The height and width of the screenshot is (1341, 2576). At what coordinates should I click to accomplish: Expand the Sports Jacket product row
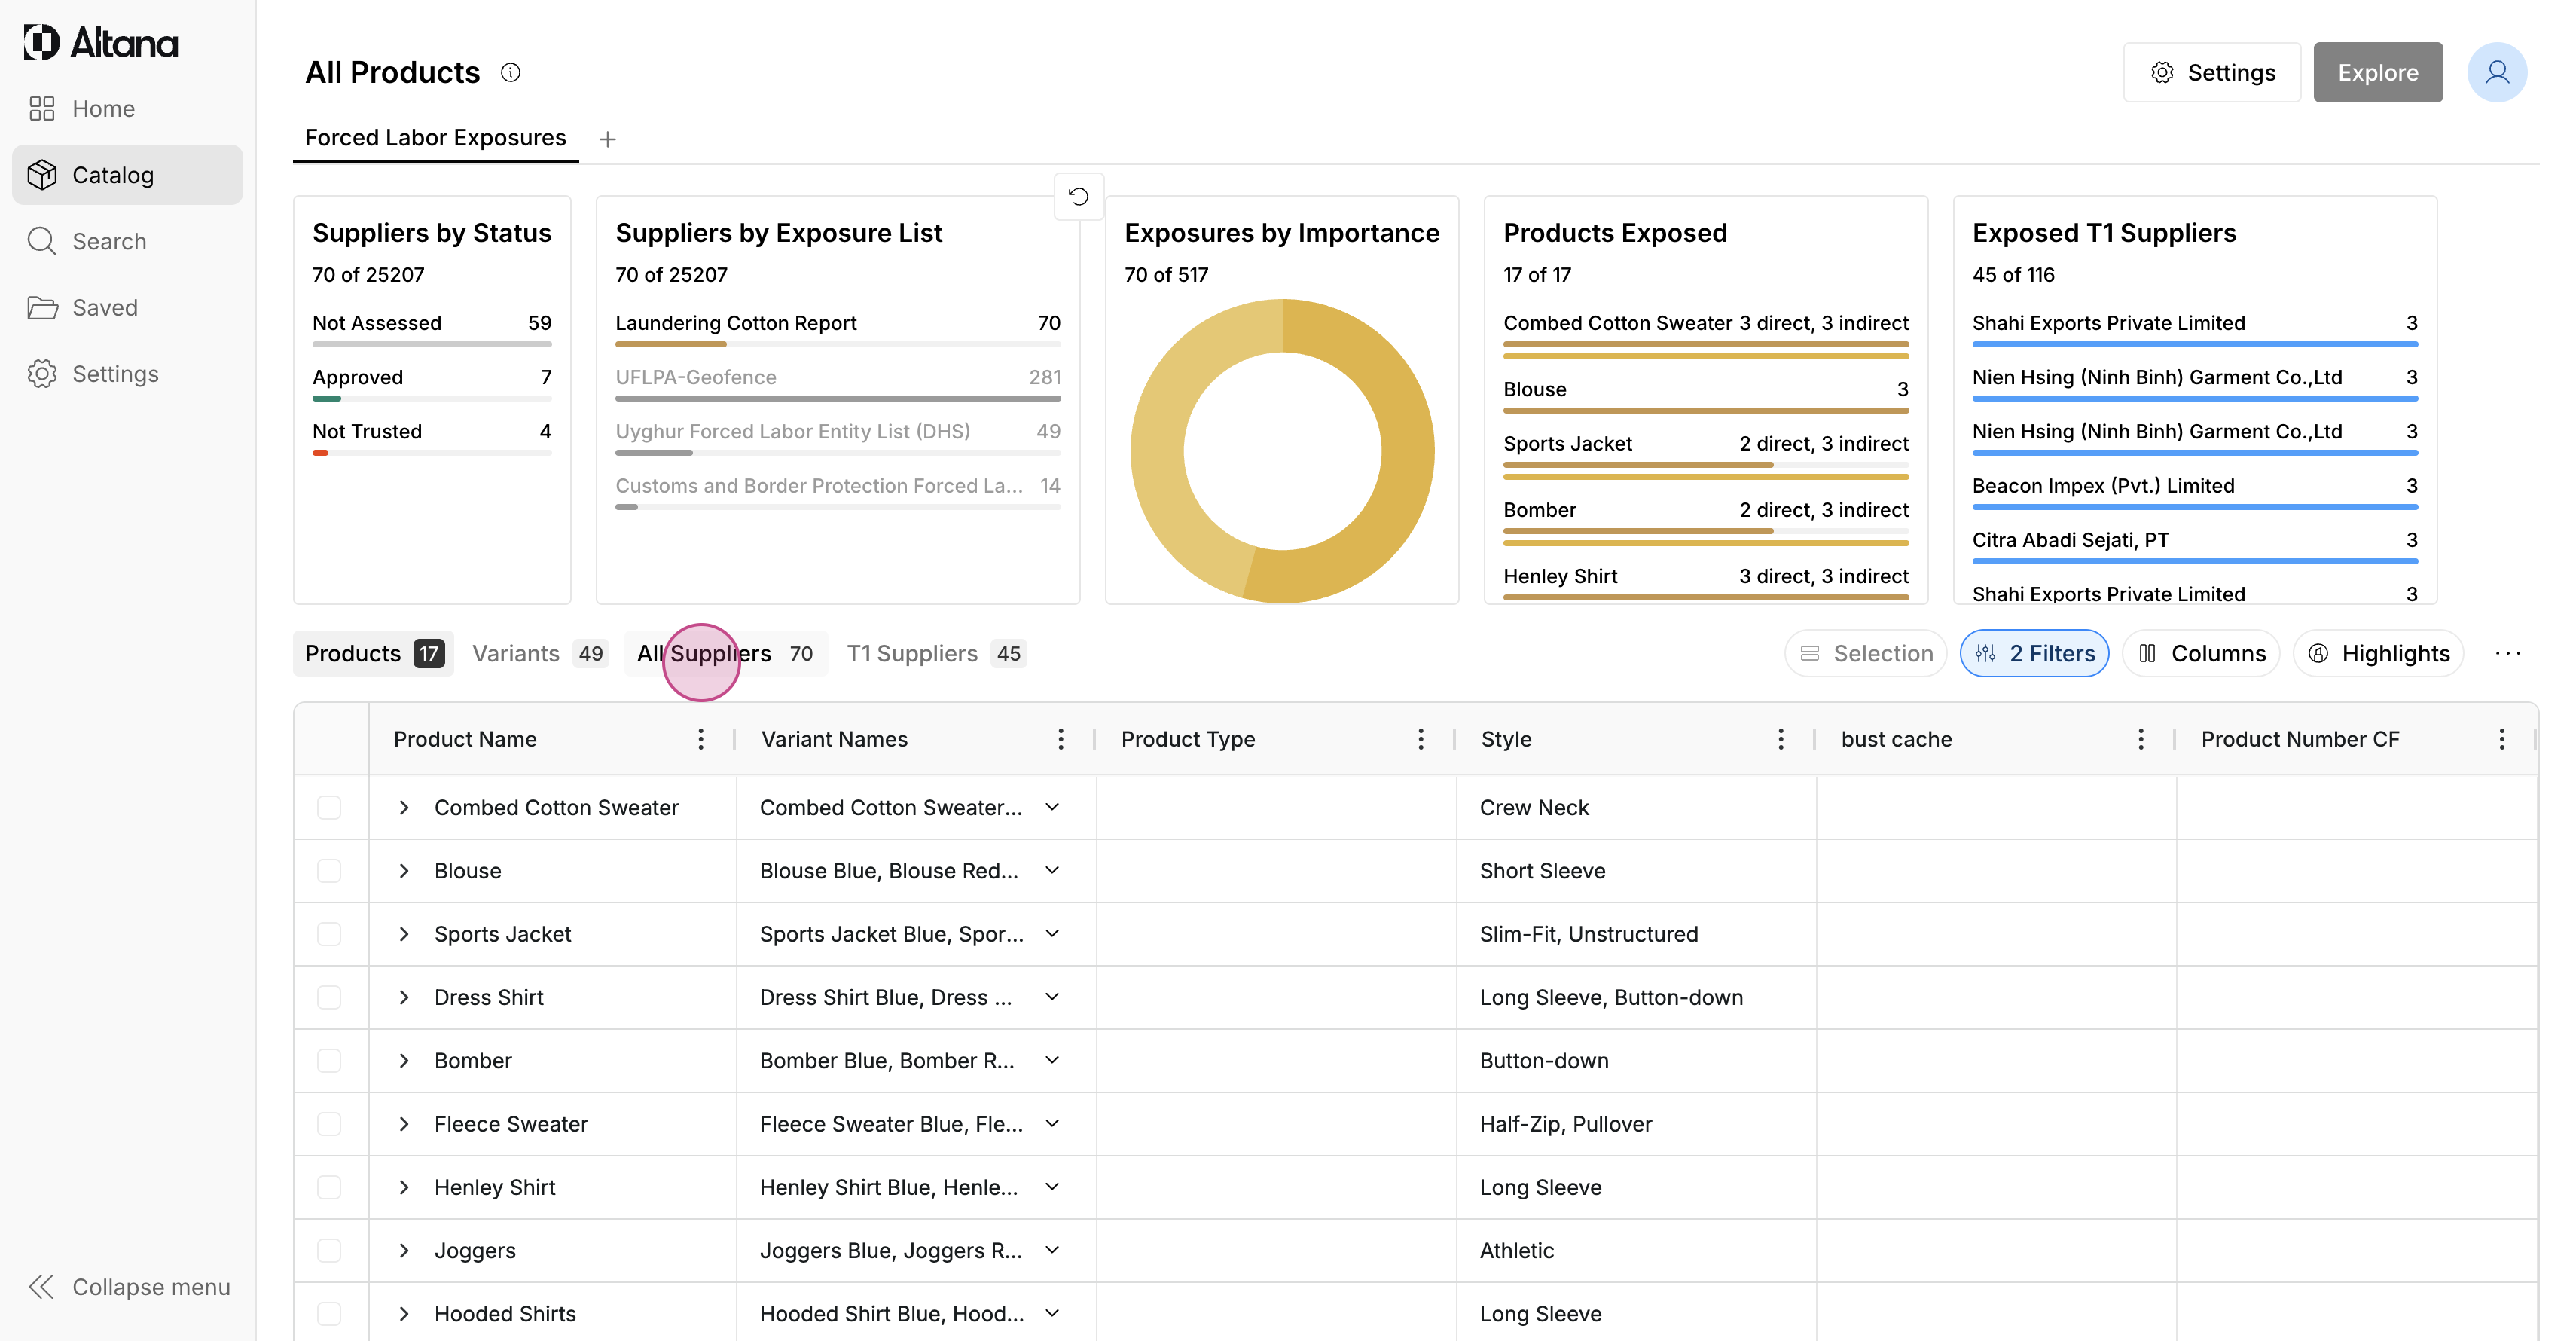tap(404, 934)
